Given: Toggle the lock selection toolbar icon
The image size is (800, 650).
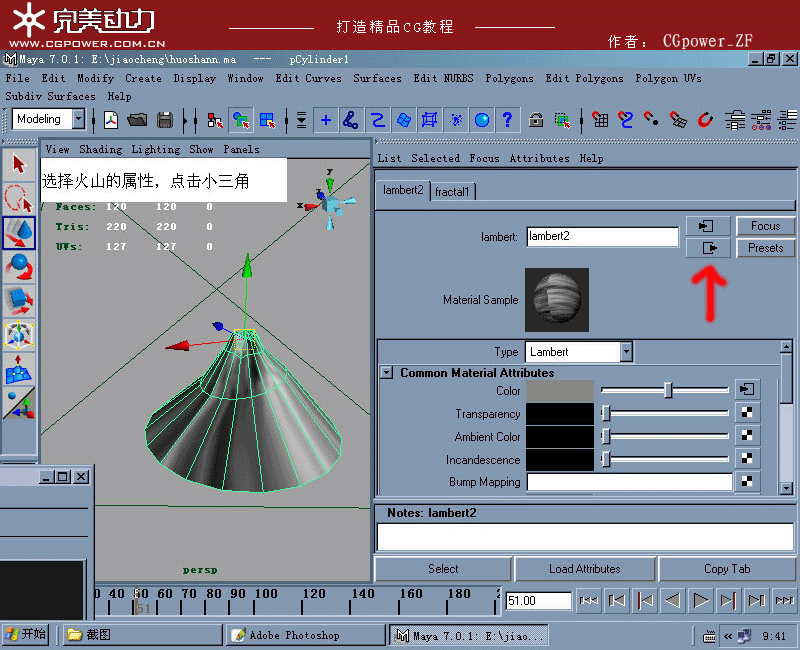Looking at the screenshot, I should tap(535, 120).
